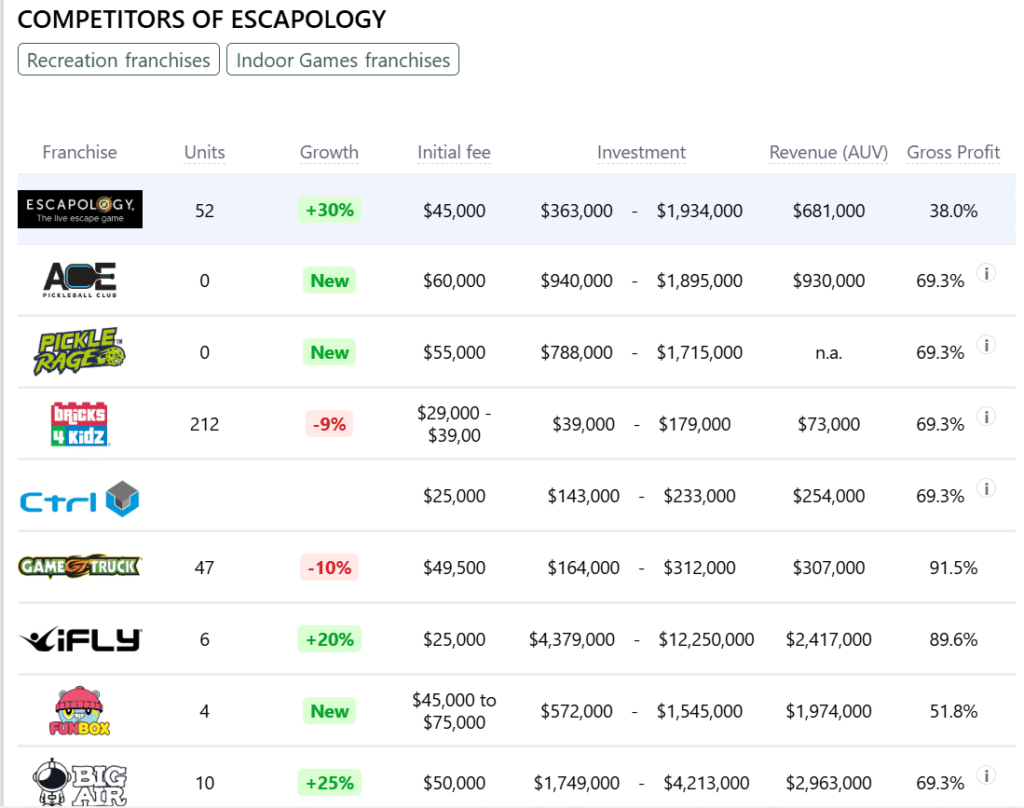The width and height of the screenshot is (1024, 808).
Task: Click info icon in Ctrl V row
Action: pos(986,488)
